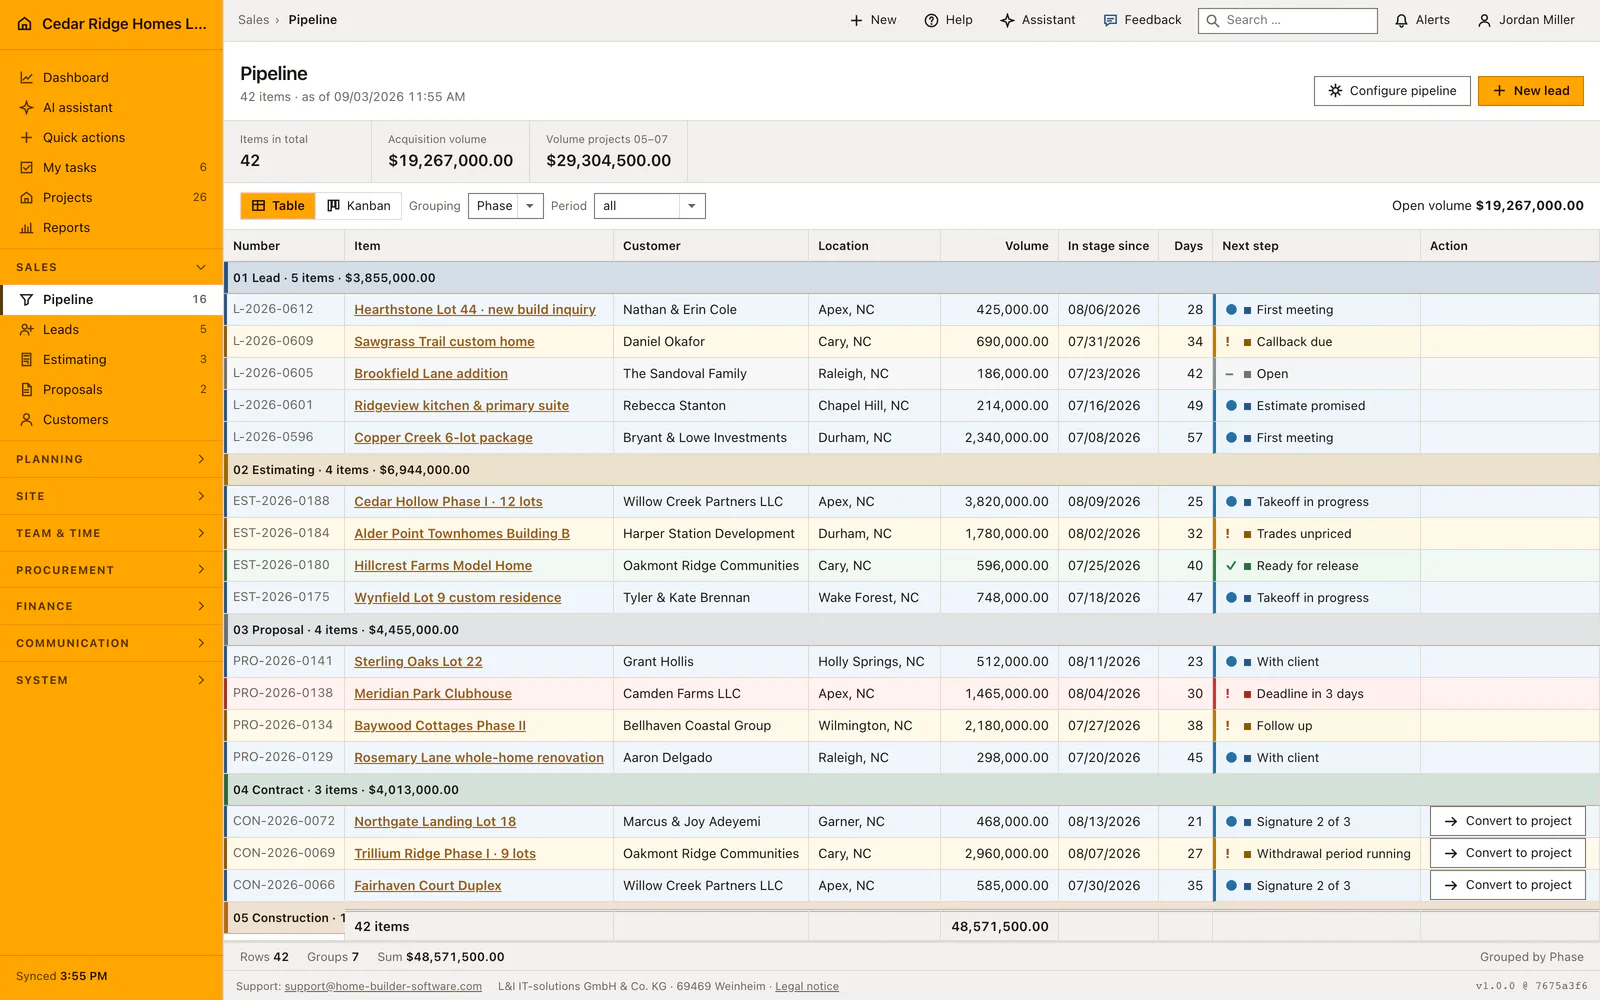Click the New lead button
Screen dimensions: 1600x1000
[x=1530, y=91]
